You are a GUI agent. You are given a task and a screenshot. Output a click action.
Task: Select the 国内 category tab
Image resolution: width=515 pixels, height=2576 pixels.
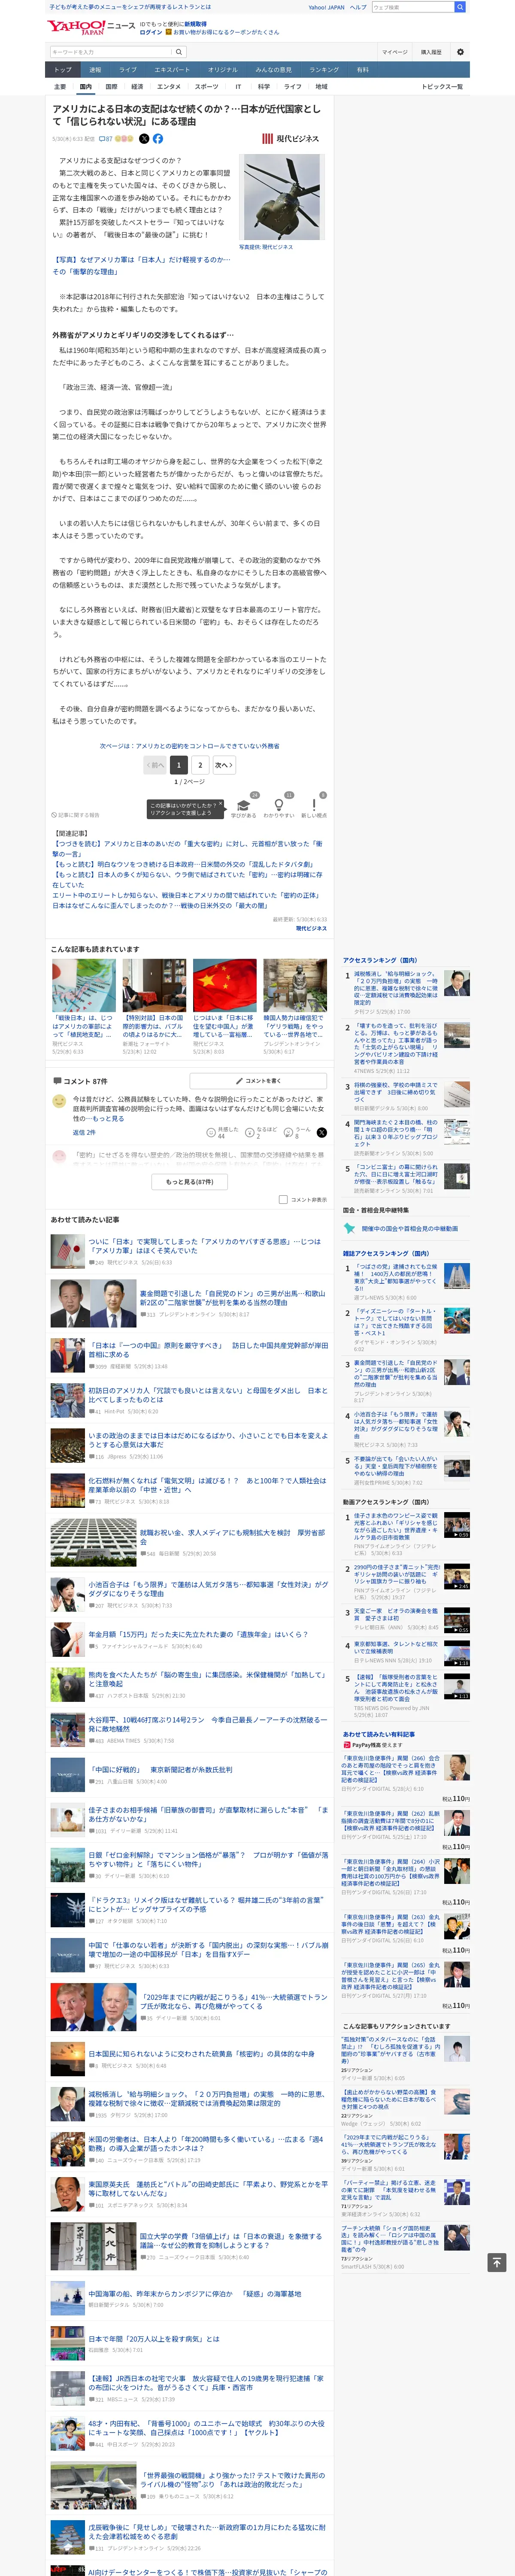pyautogui.click(x=85, y=87)
